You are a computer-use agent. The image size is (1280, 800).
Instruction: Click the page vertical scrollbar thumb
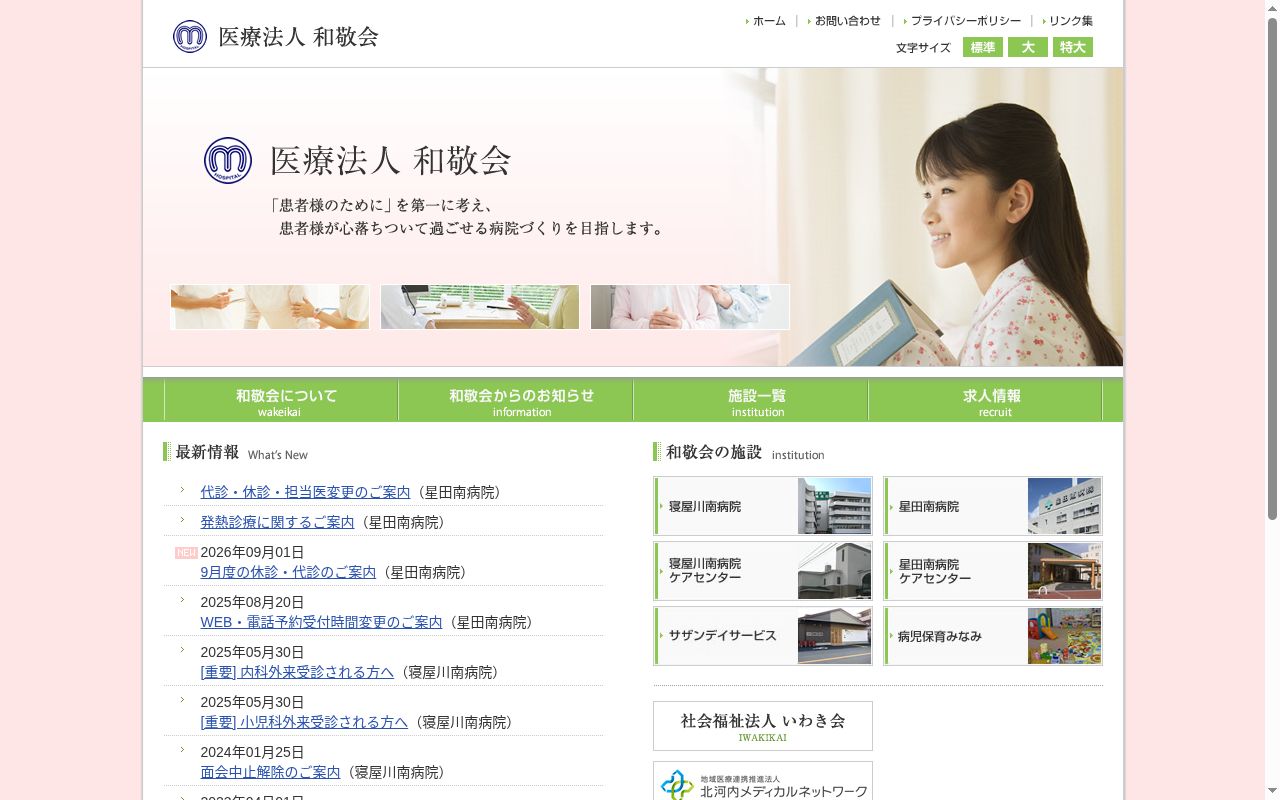click(1272, 268)
